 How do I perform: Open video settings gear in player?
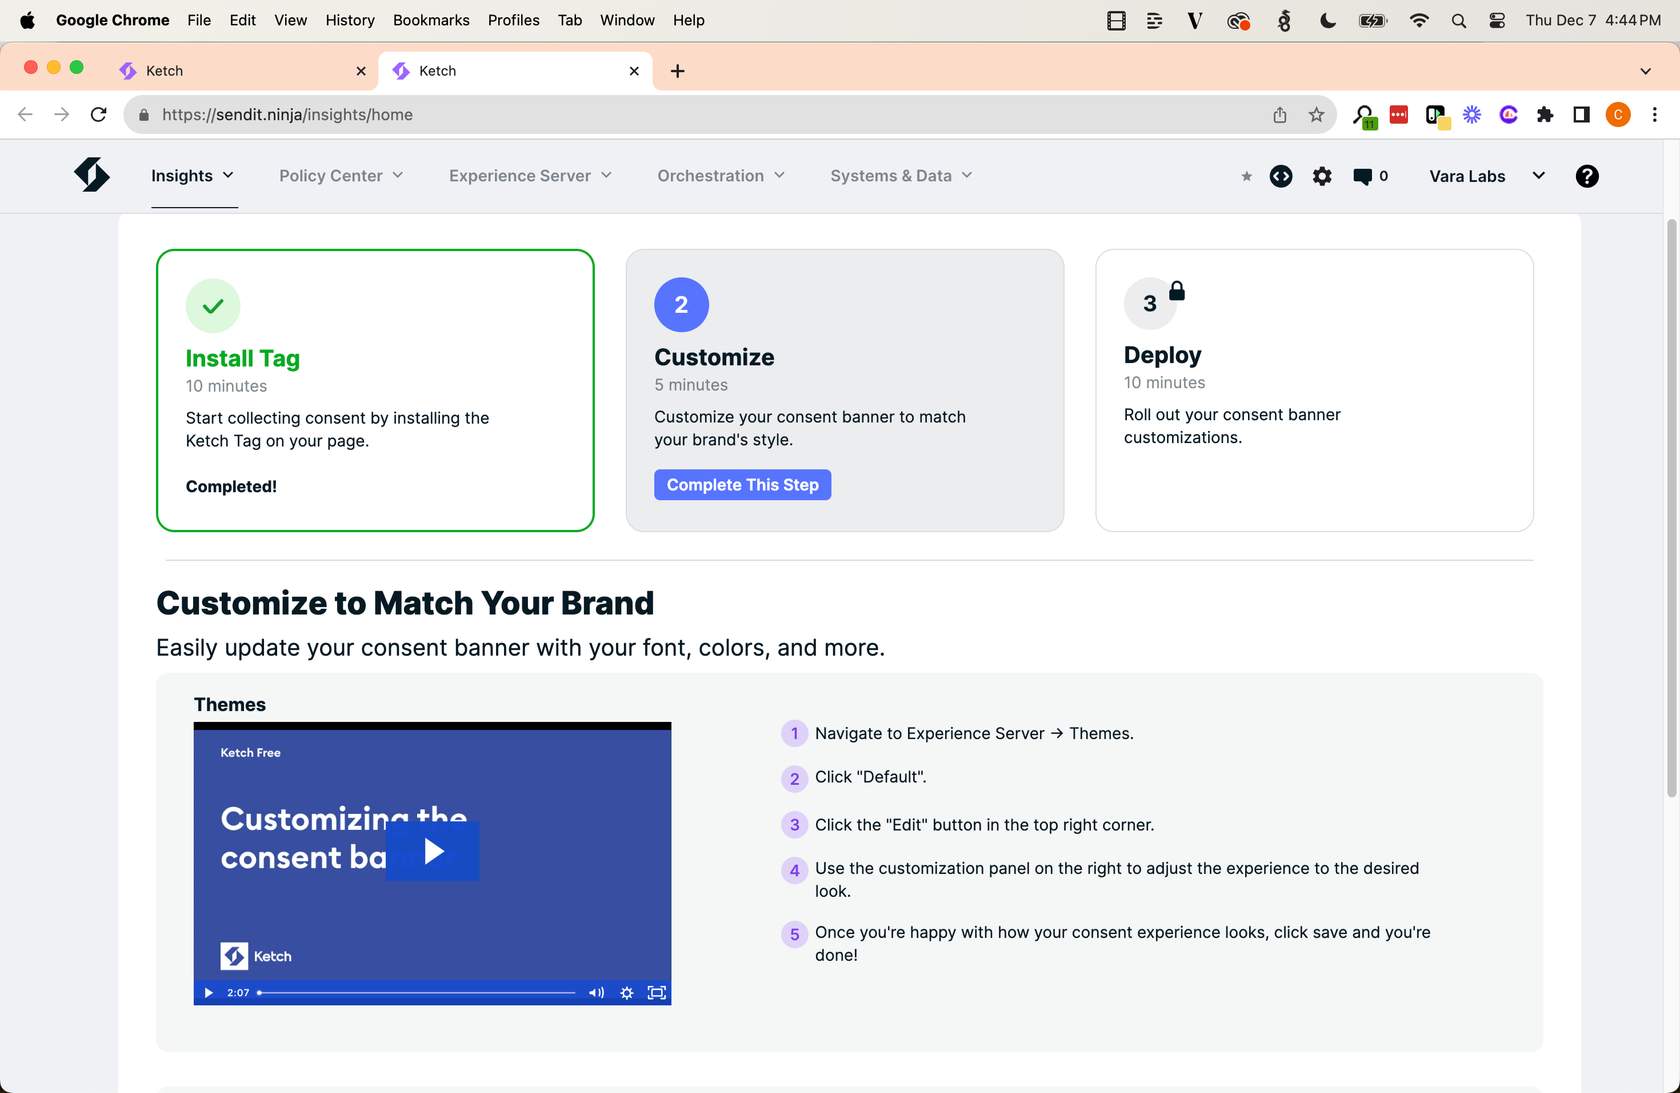tap(626, 993)
